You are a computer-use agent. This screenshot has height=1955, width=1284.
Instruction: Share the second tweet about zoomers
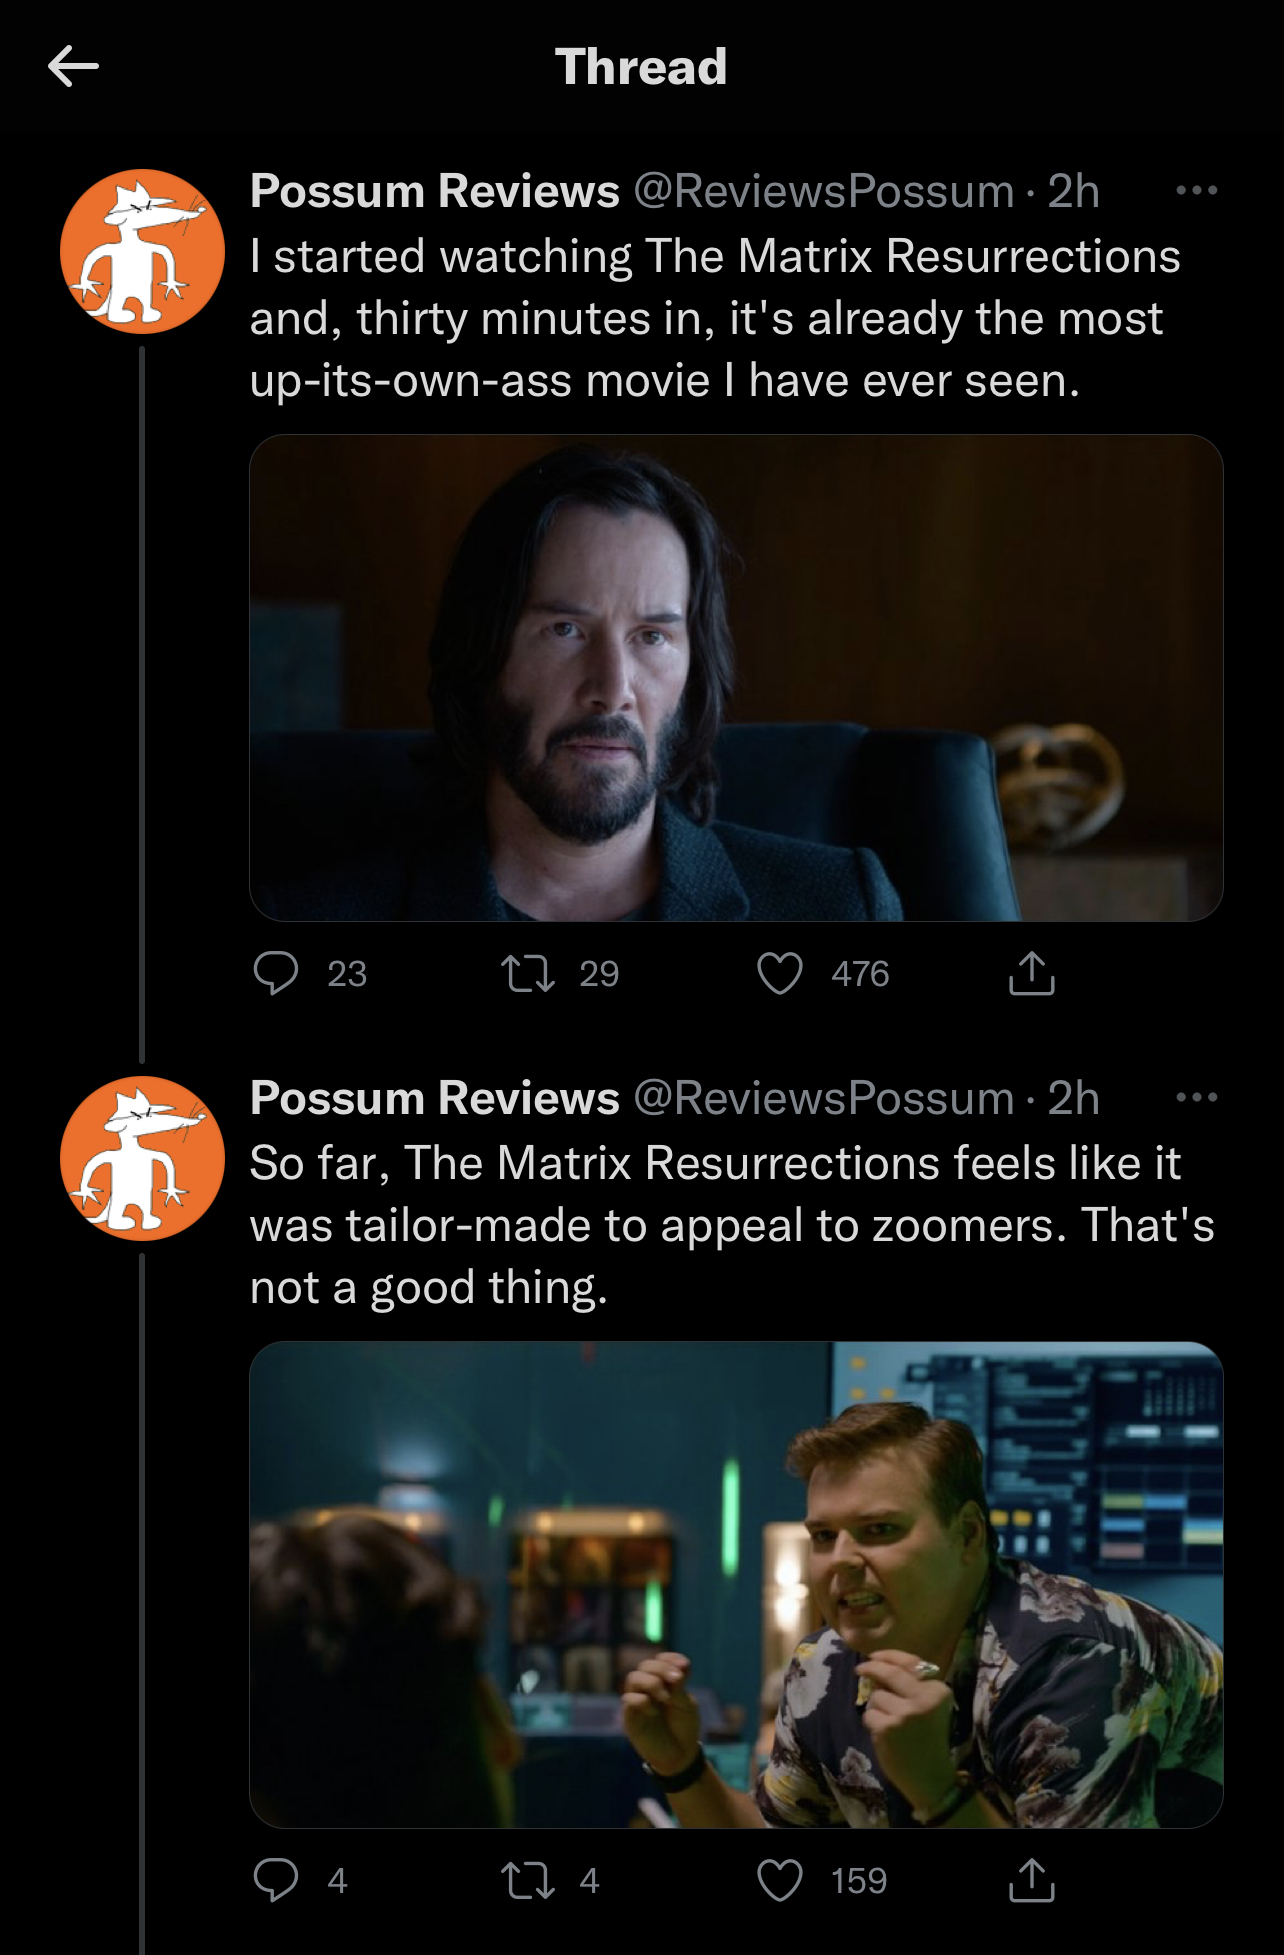point(1032,1880)
